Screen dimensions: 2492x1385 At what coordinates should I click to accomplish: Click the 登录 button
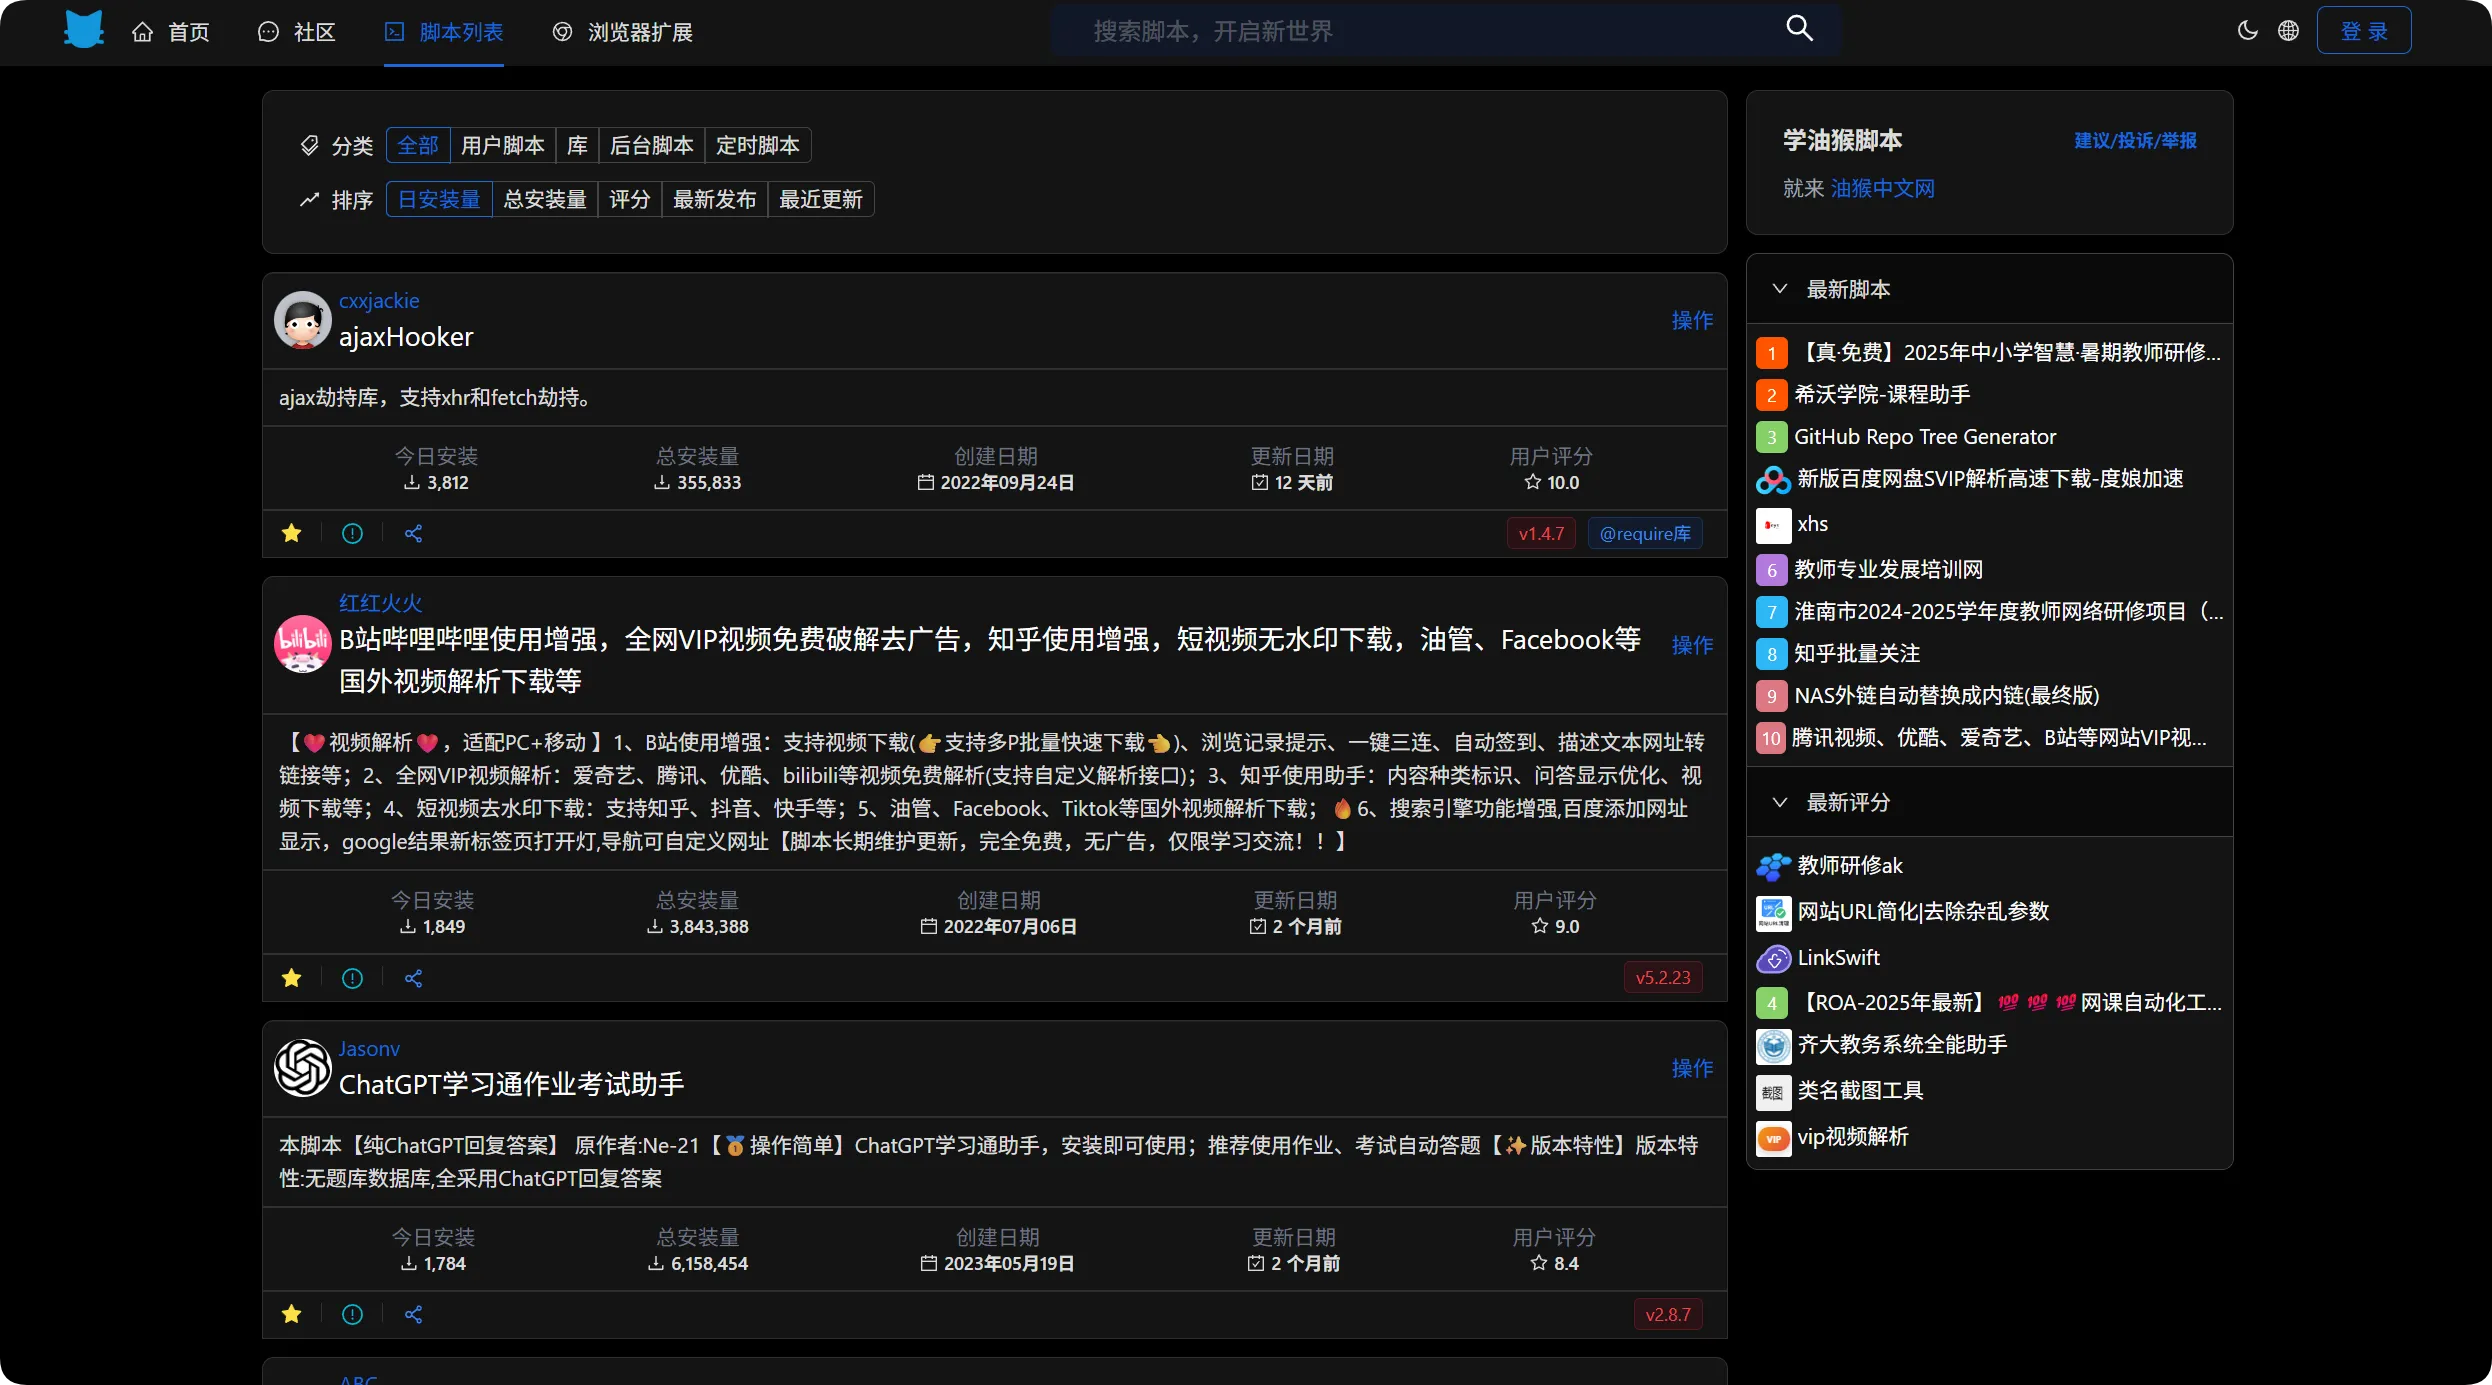(2364, 29)
